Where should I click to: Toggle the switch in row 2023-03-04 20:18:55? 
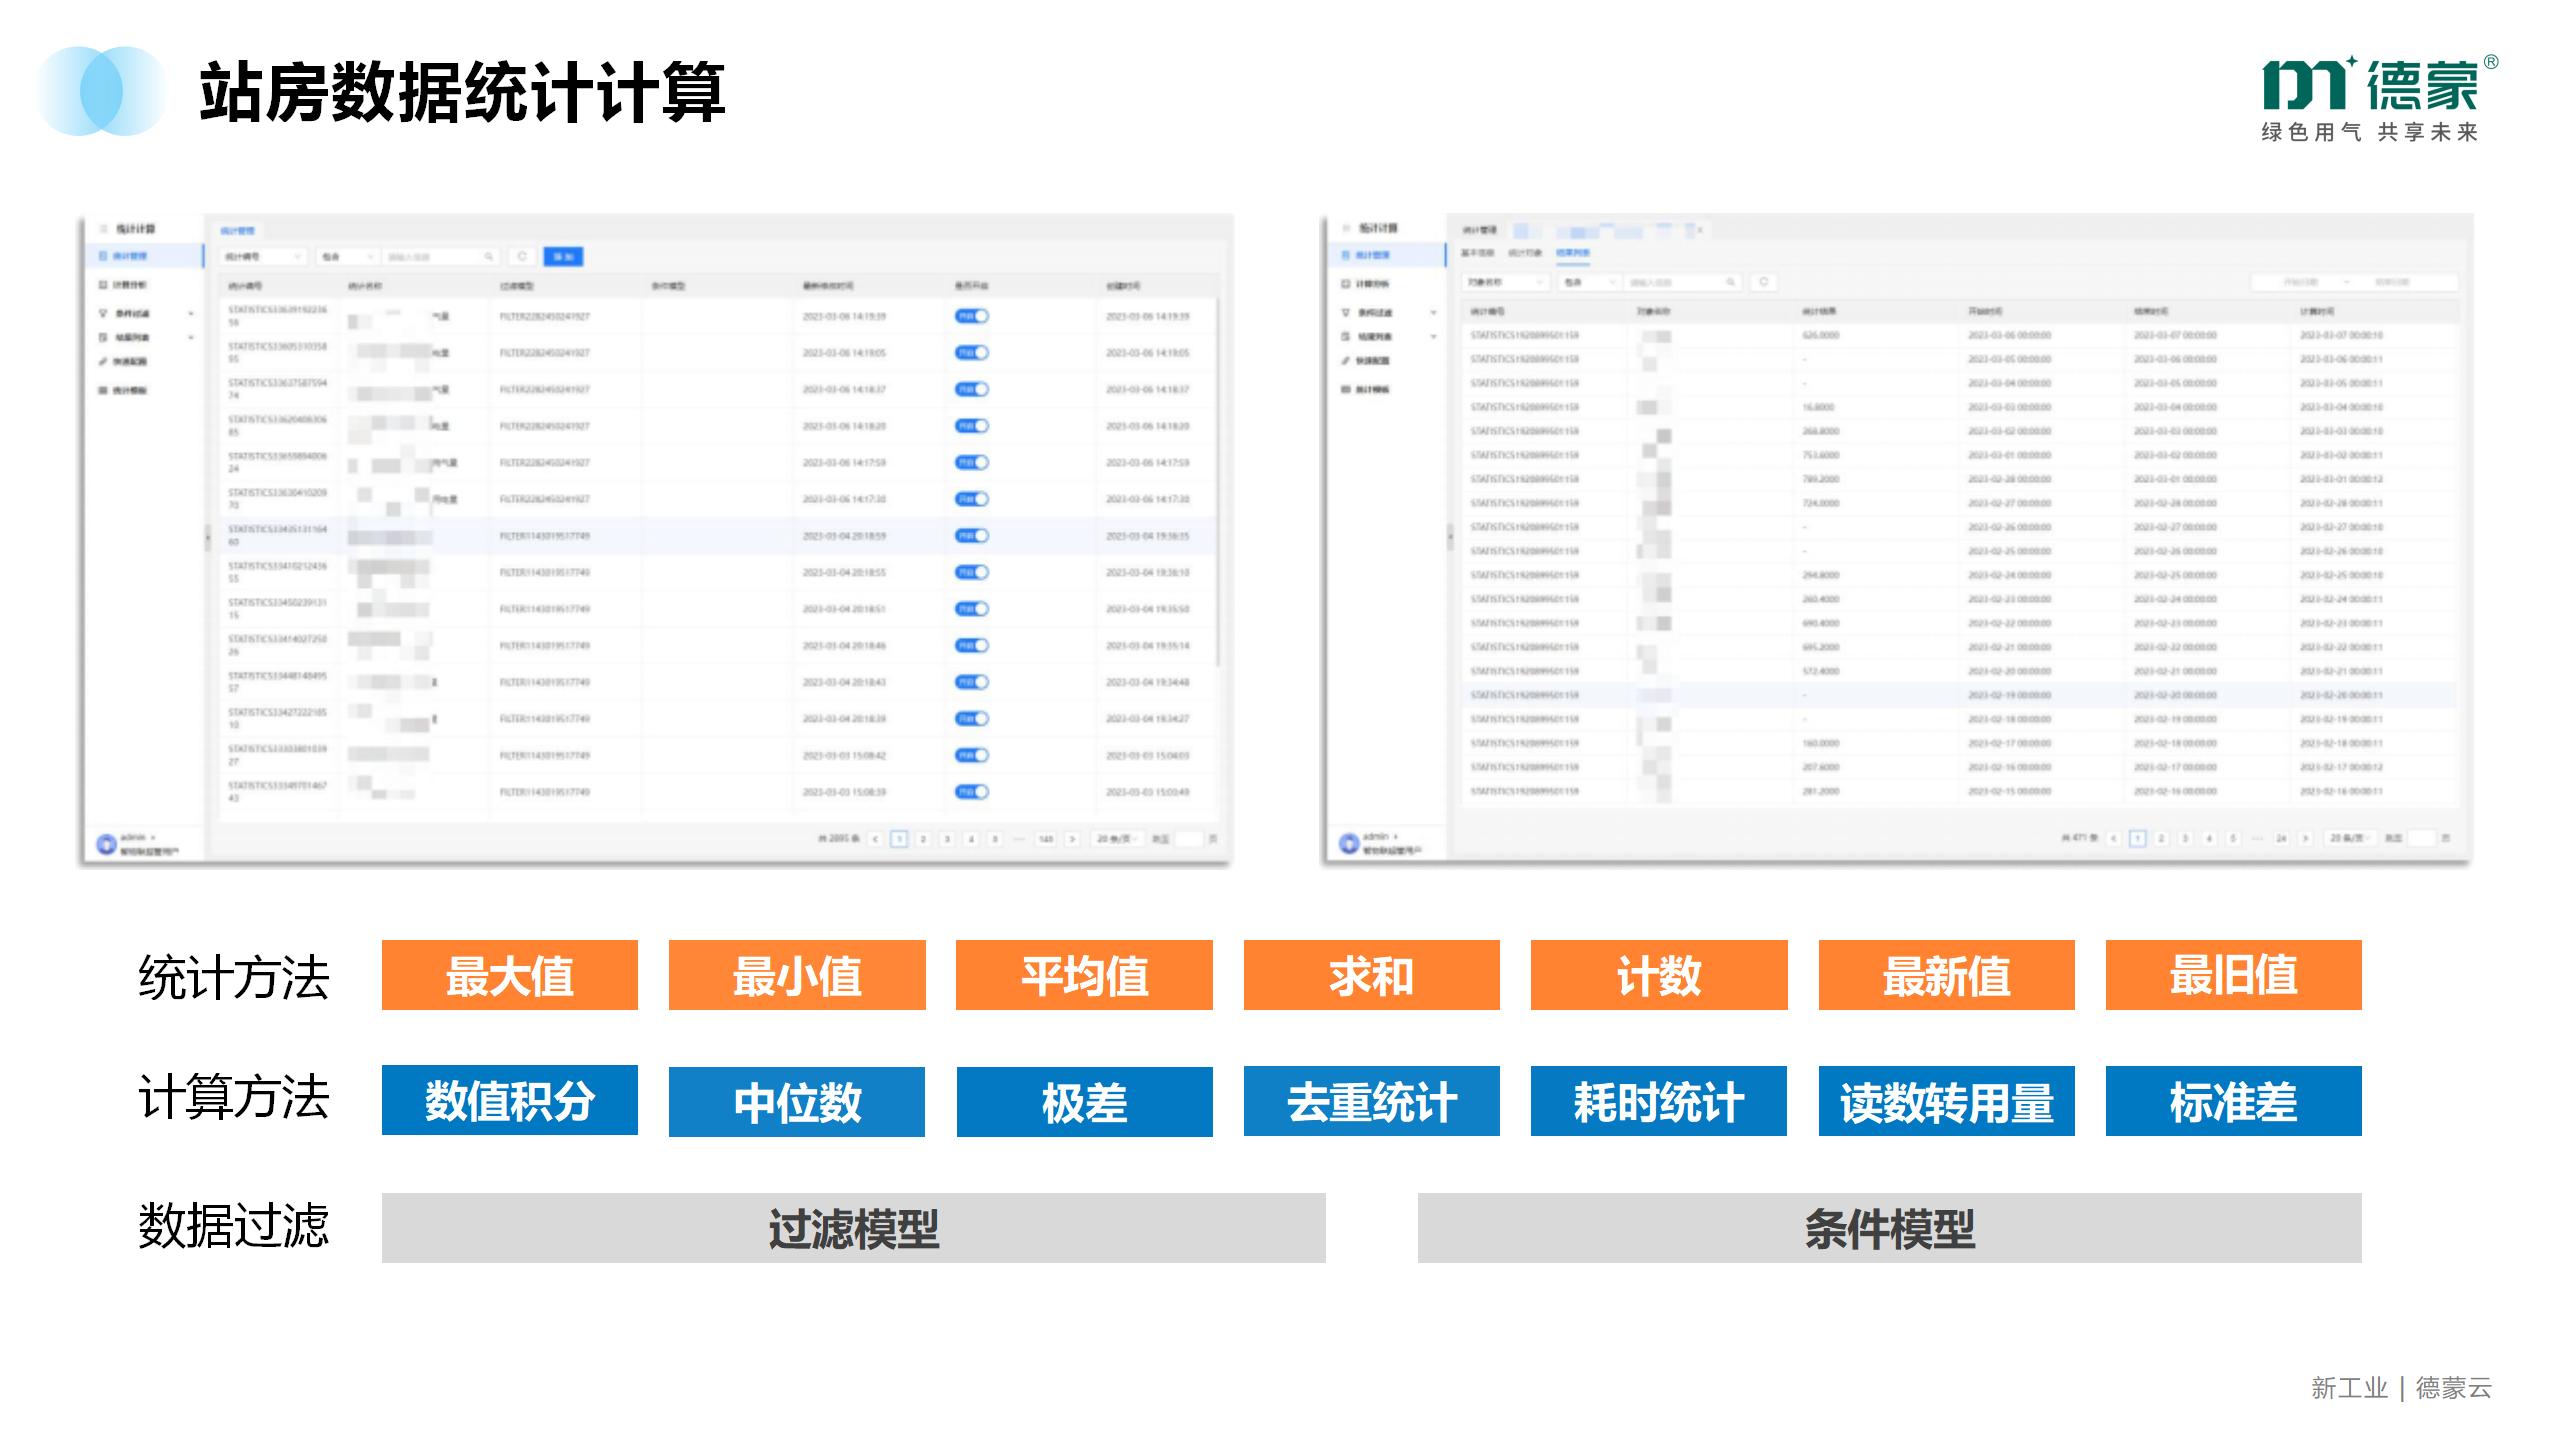[971, 572]
